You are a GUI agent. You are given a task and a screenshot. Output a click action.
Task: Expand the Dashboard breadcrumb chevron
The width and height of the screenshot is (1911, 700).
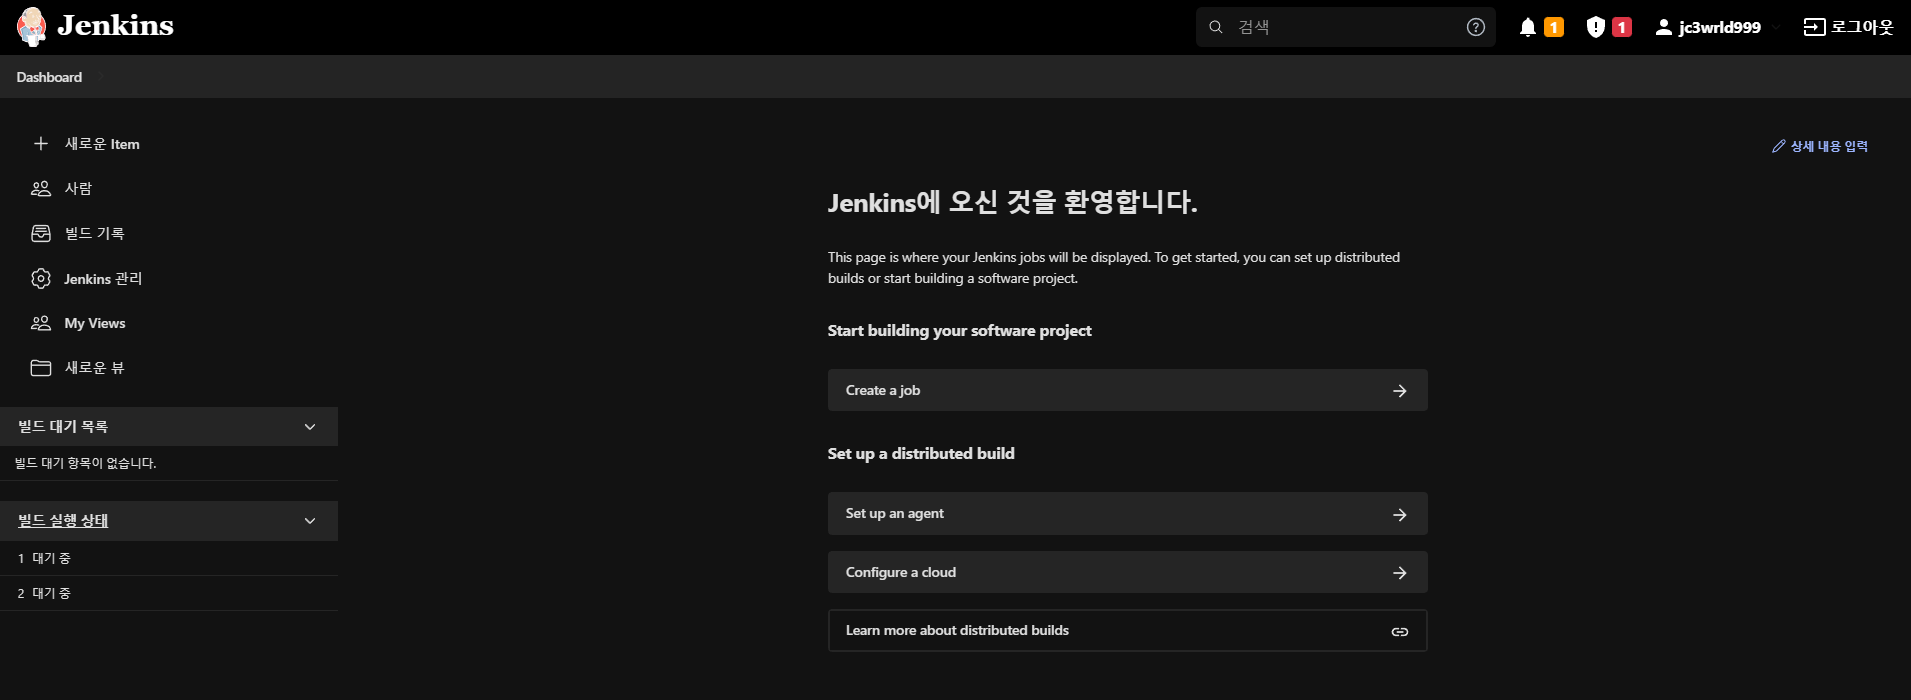pos(101,77)
